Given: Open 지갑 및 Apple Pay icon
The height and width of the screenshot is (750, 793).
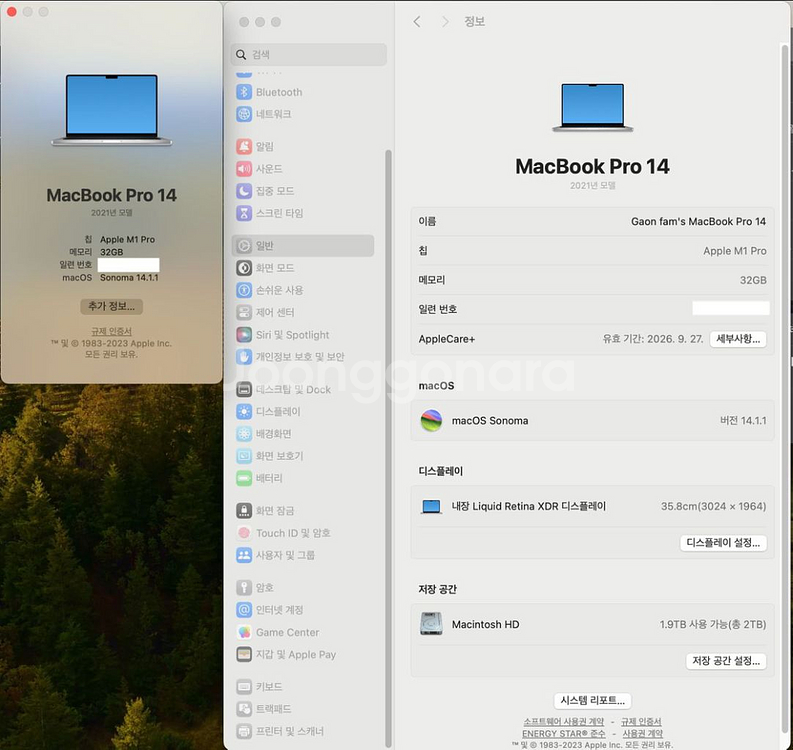Looking at the screenshot, I should click(244, 654).
